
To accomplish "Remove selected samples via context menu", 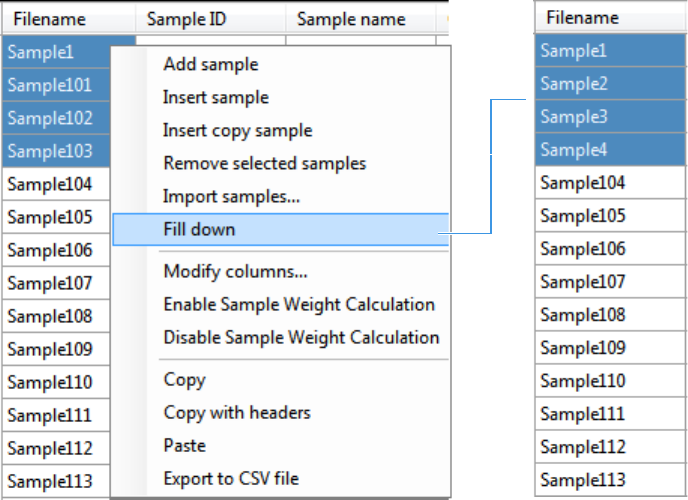I will [264, 163].
